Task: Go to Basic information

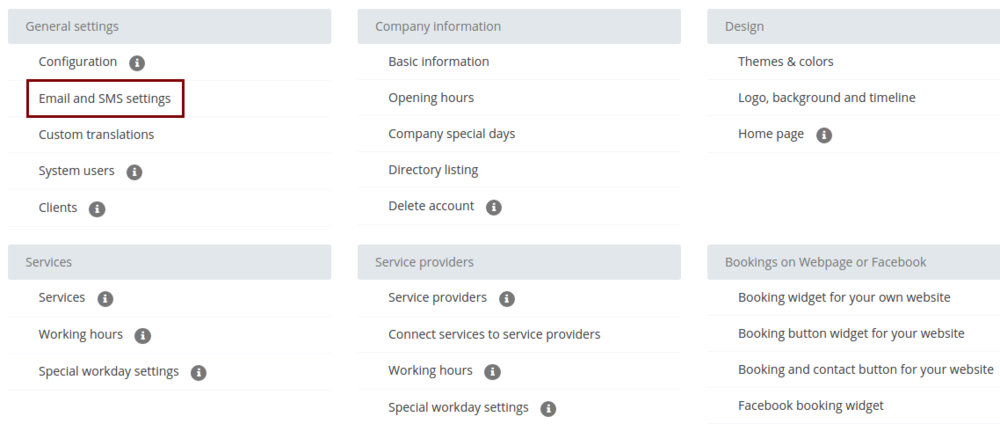Action: coord(439,62)
